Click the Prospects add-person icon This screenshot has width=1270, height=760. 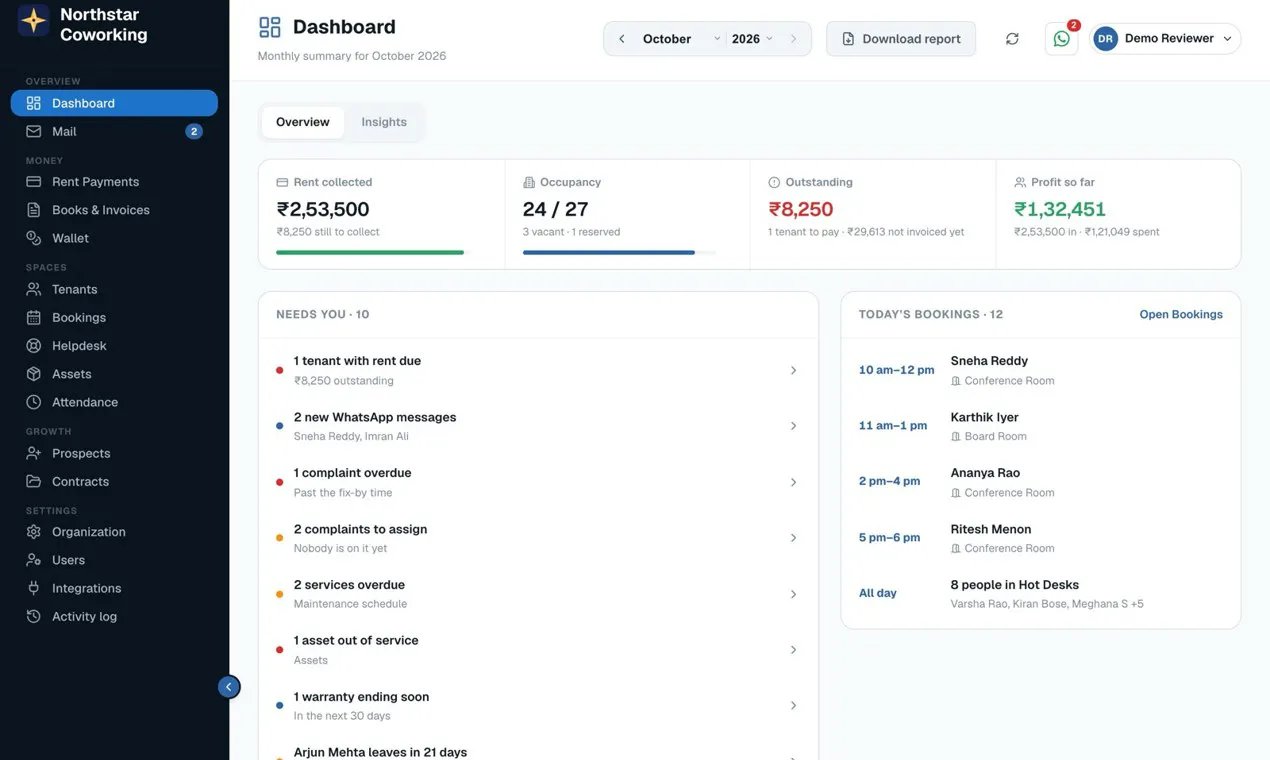(x=34, y=453)
